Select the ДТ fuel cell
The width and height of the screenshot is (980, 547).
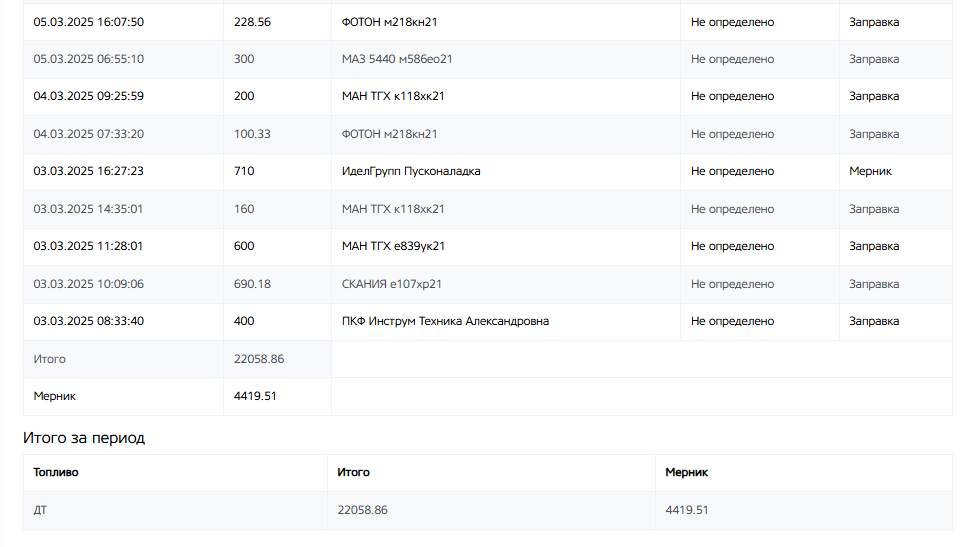(x=41, y=510)
